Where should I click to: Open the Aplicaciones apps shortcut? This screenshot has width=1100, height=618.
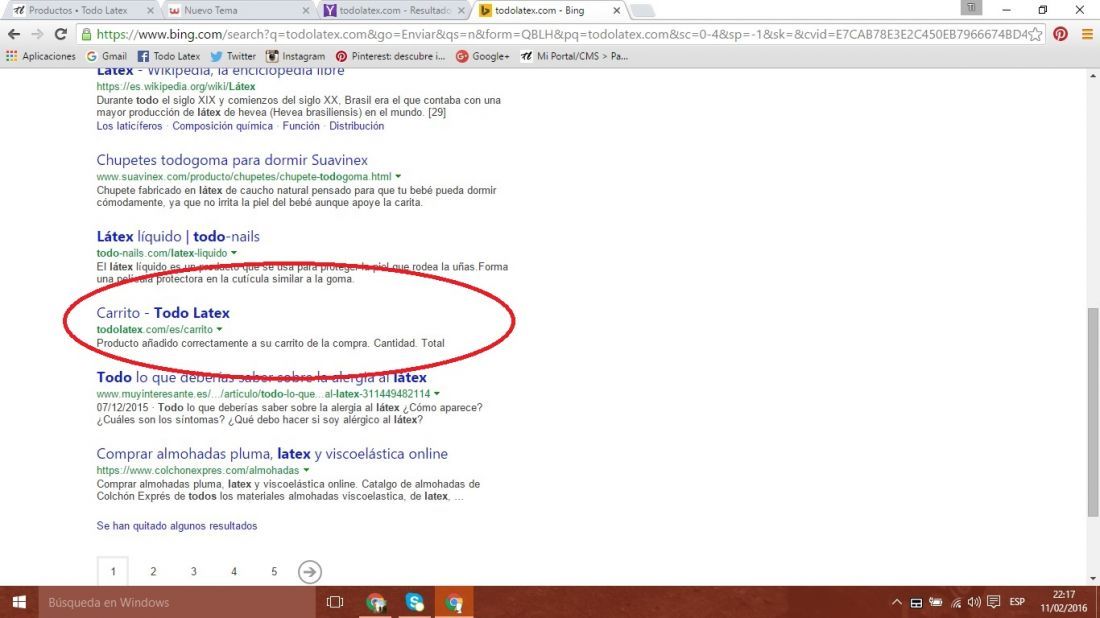click(x=41, y=56)
